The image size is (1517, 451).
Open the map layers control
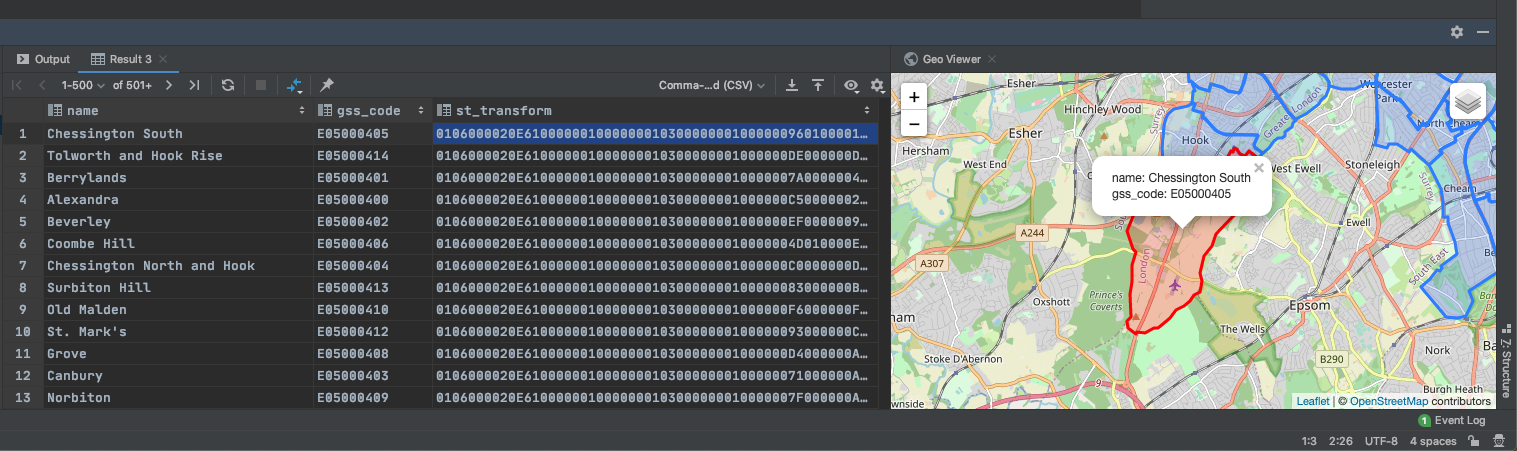click(x=1467, y=102)
